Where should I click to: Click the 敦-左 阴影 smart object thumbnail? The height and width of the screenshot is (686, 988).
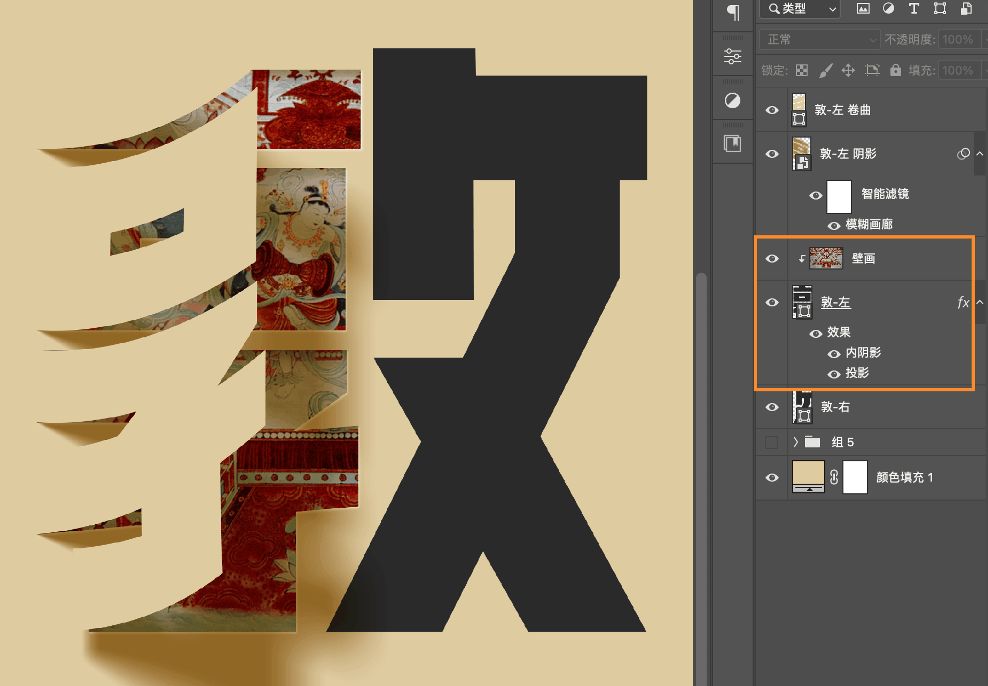(801, 154)
